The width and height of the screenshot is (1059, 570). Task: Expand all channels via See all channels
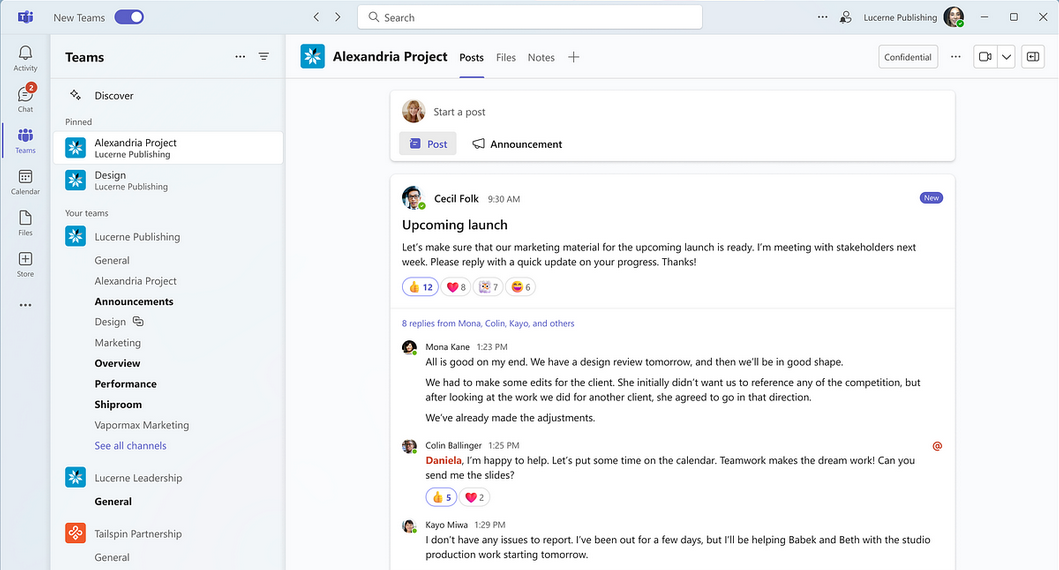point(130,446)
